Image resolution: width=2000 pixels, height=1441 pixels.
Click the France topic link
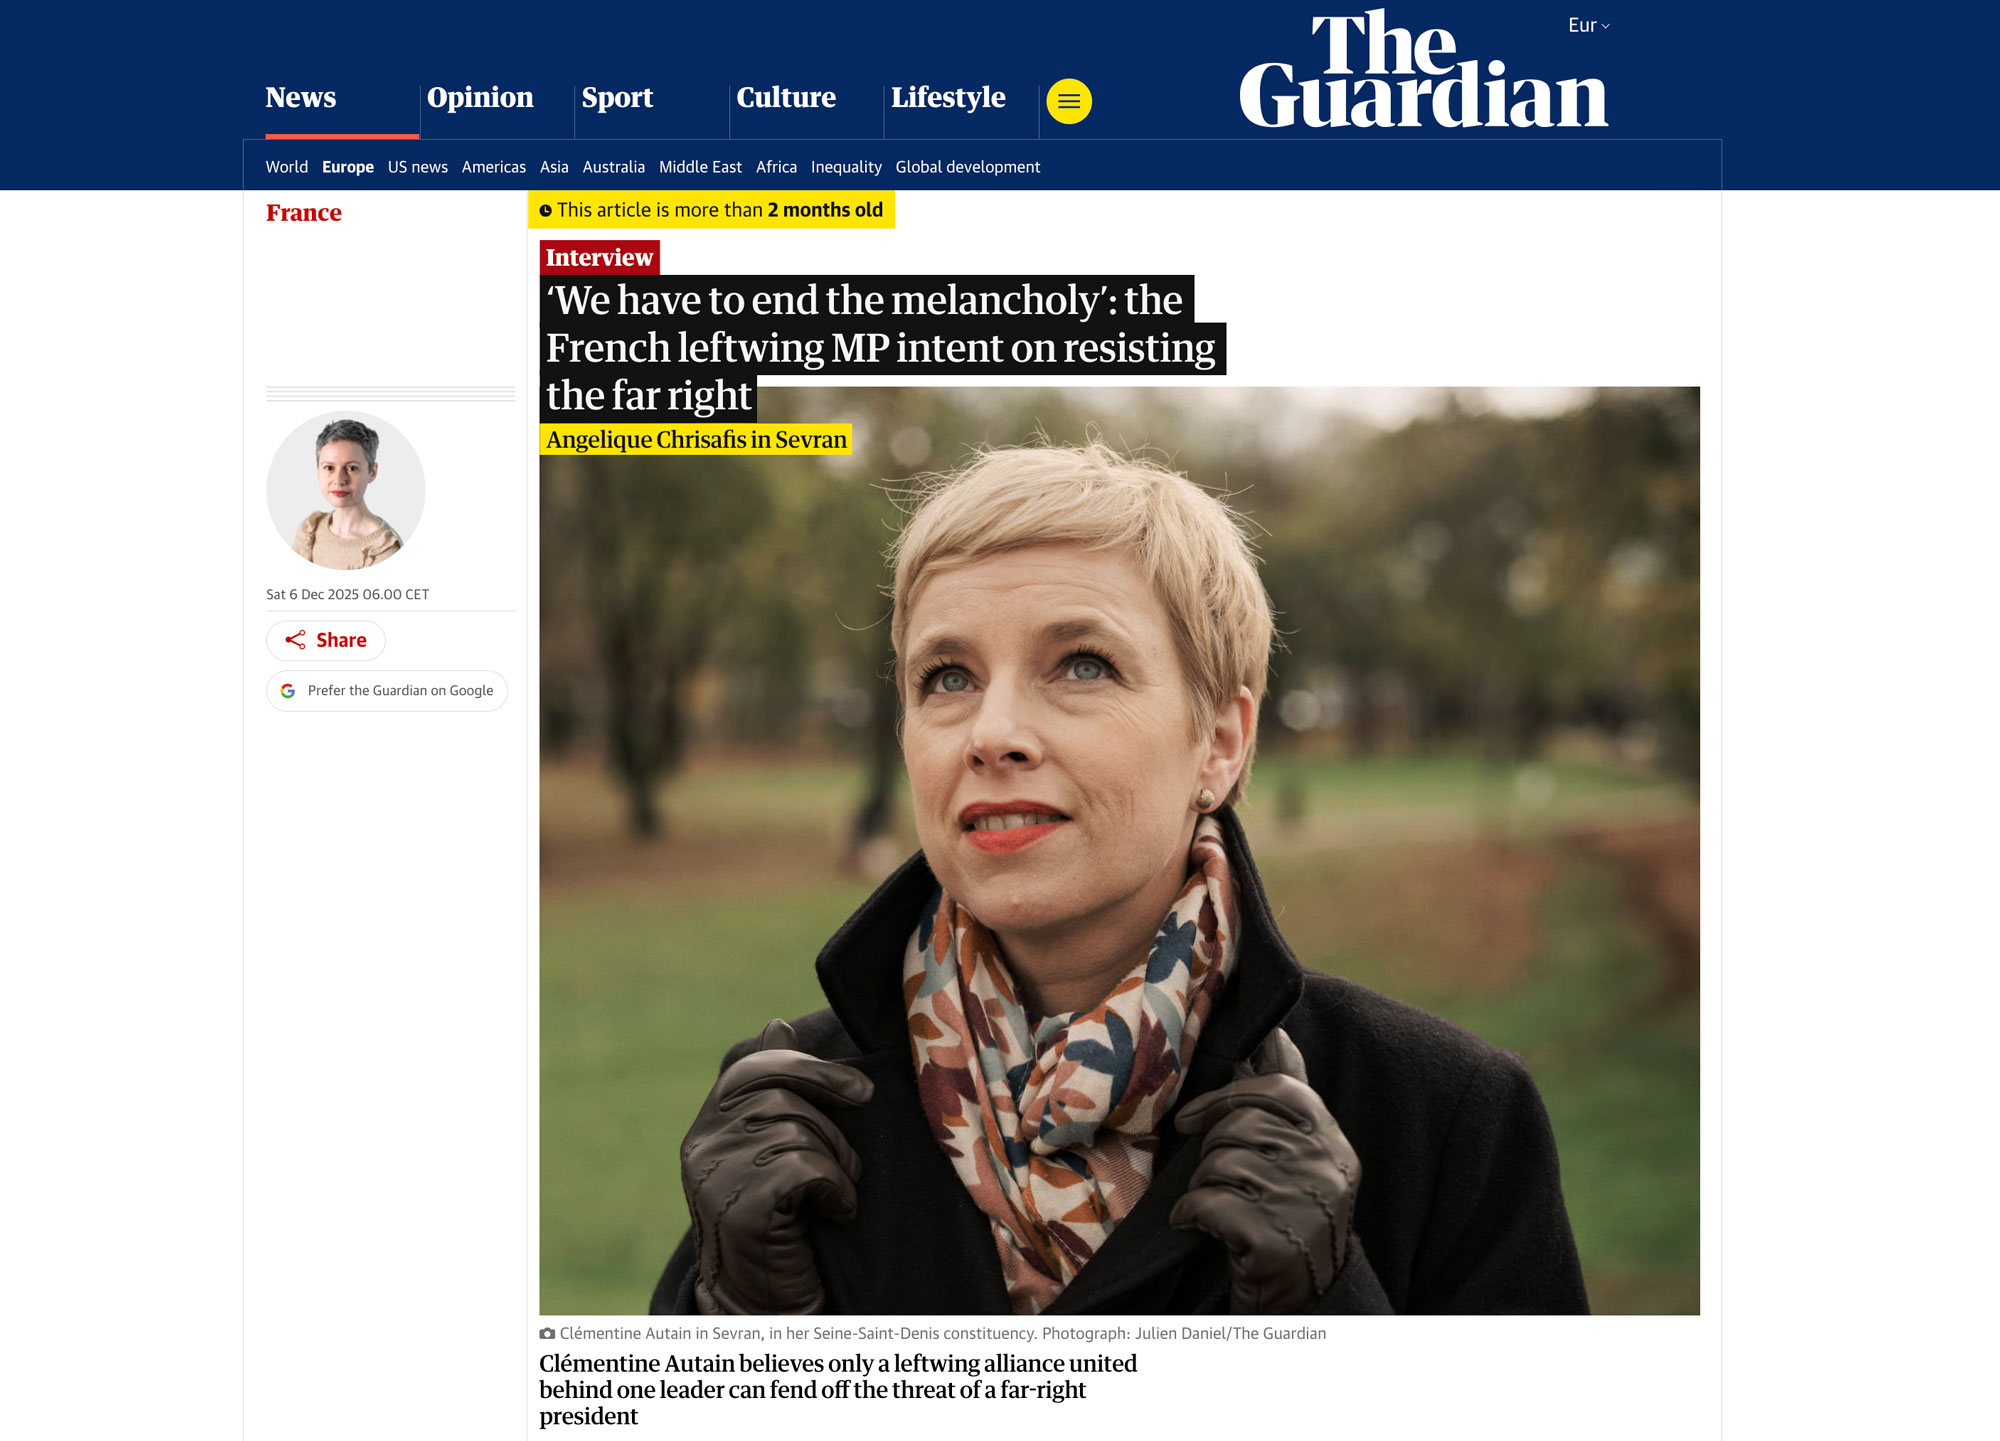pyautogui.click(x=304, y=213)
